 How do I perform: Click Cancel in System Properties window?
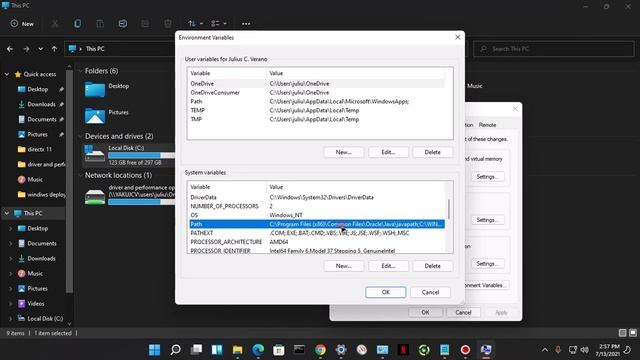[463, 313]
